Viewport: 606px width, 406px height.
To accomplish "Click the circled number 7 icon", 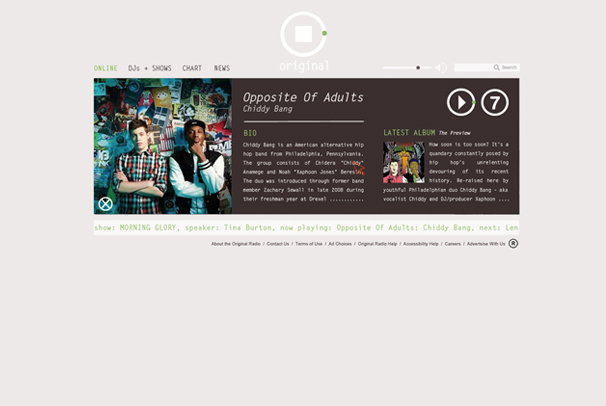I will tap(495, 102).
